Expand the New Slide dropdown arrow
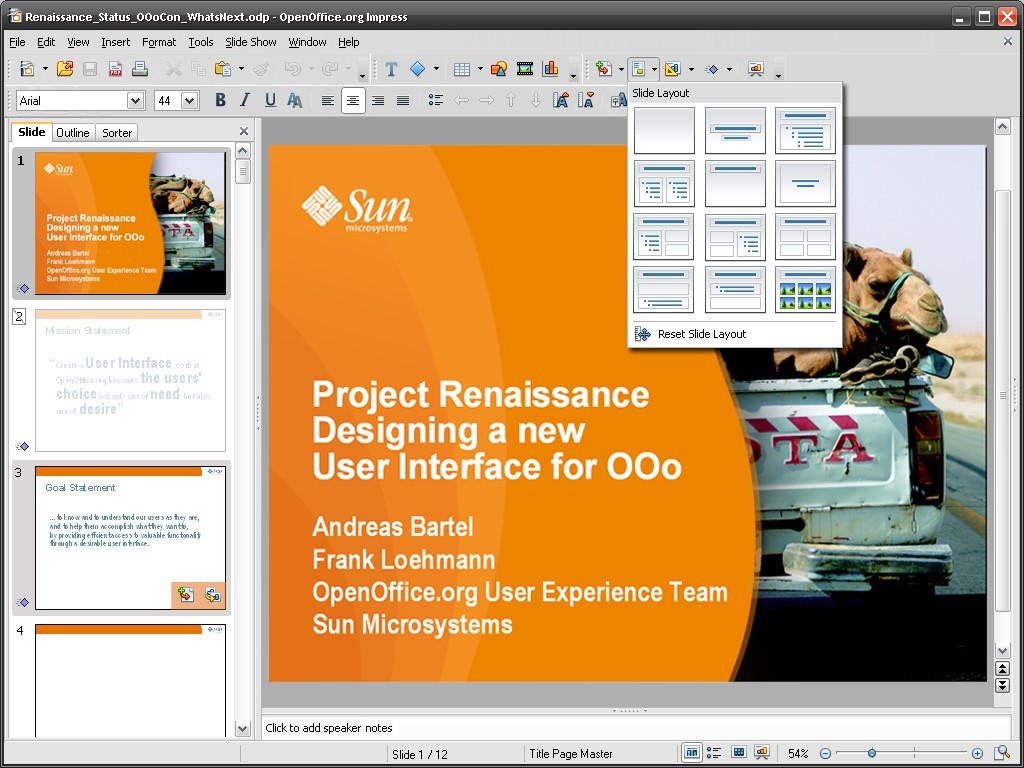This screenshot has width=1024, height=768. [x=621, y=69]
